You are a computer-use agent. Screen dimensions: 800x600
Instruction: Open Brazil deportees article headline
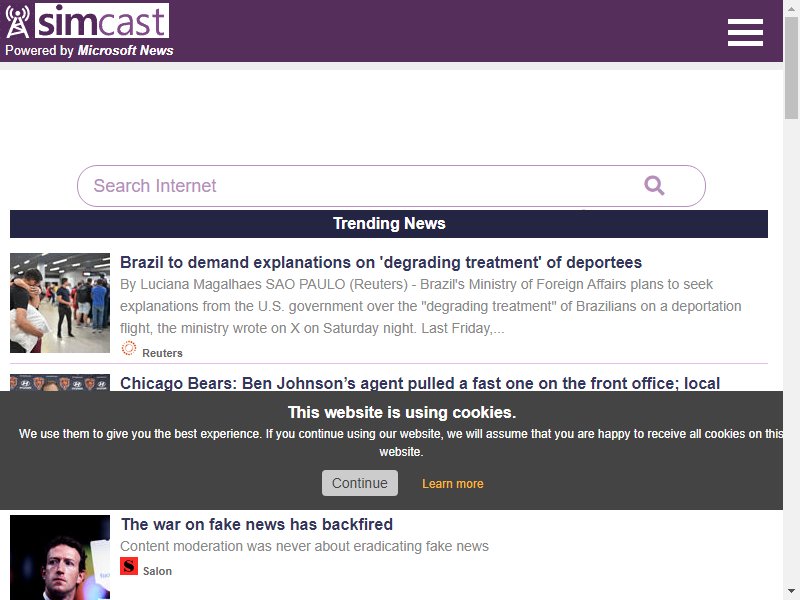coord(381,262)
